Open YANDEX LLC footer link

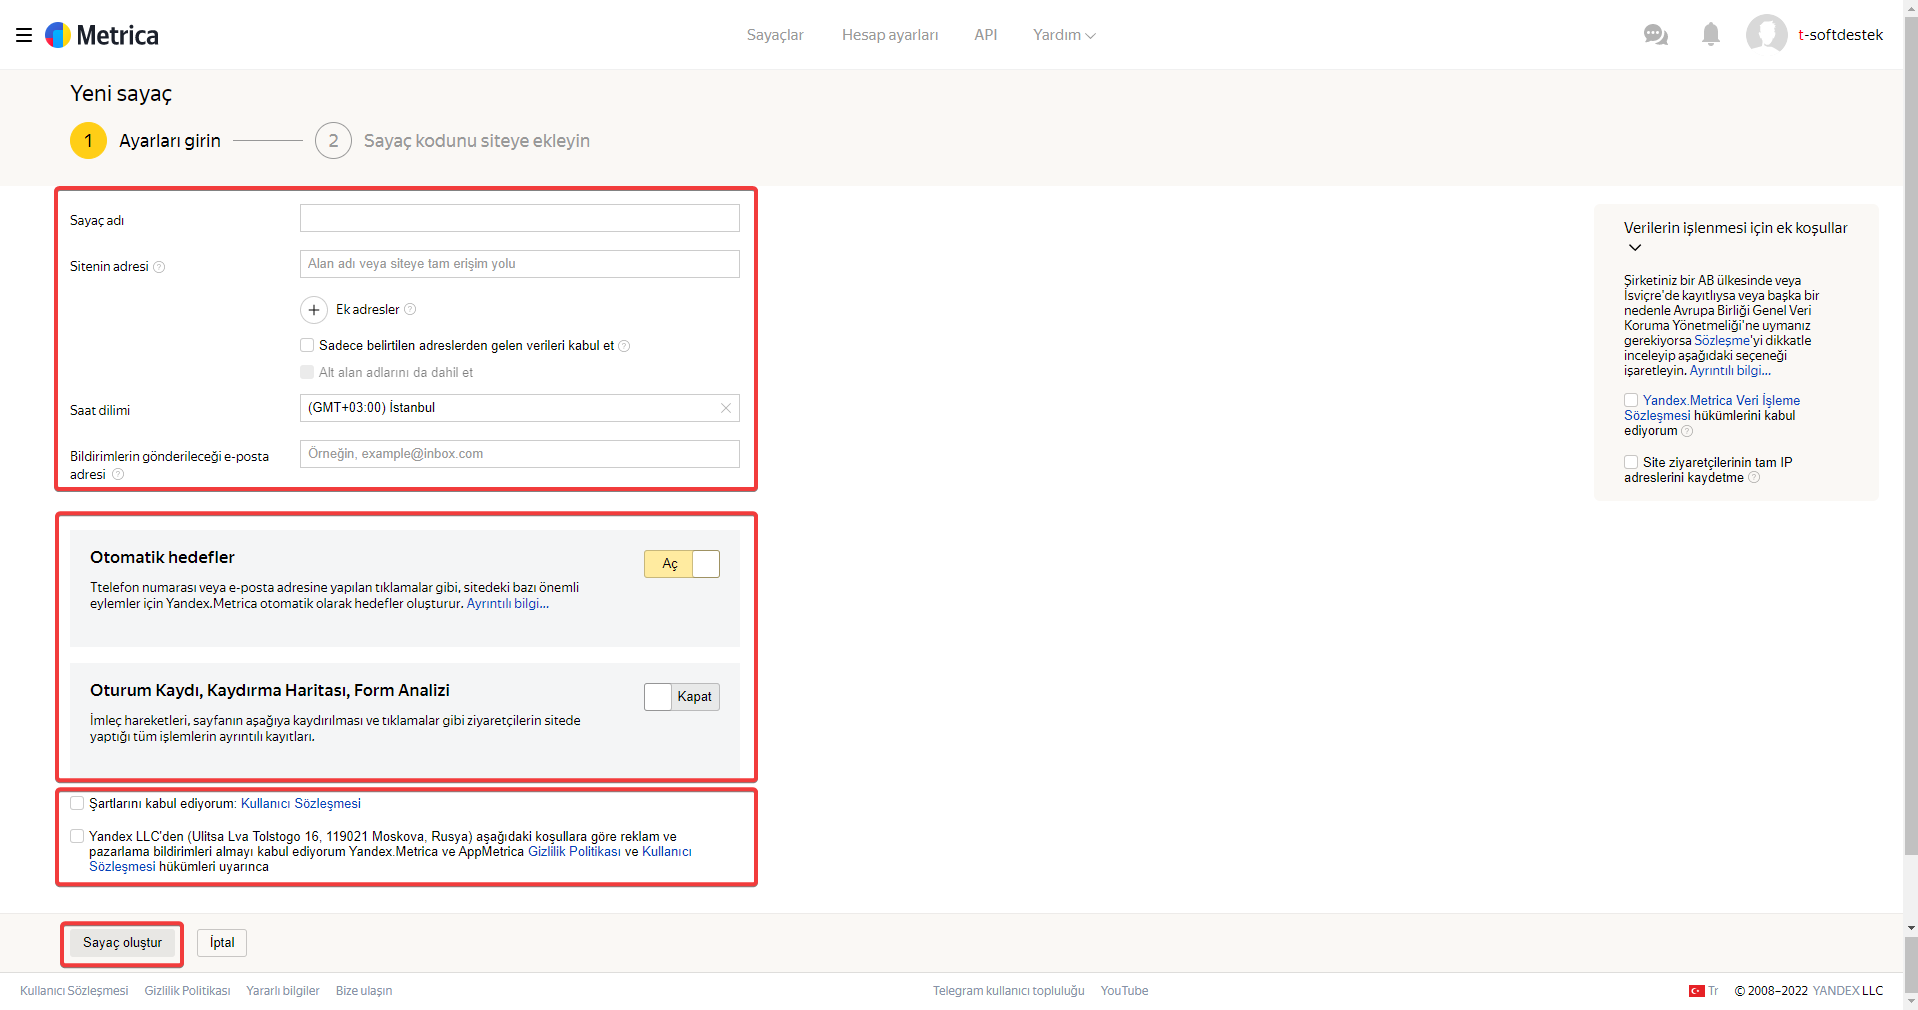pyautogui.click(x=1848, y=991)
